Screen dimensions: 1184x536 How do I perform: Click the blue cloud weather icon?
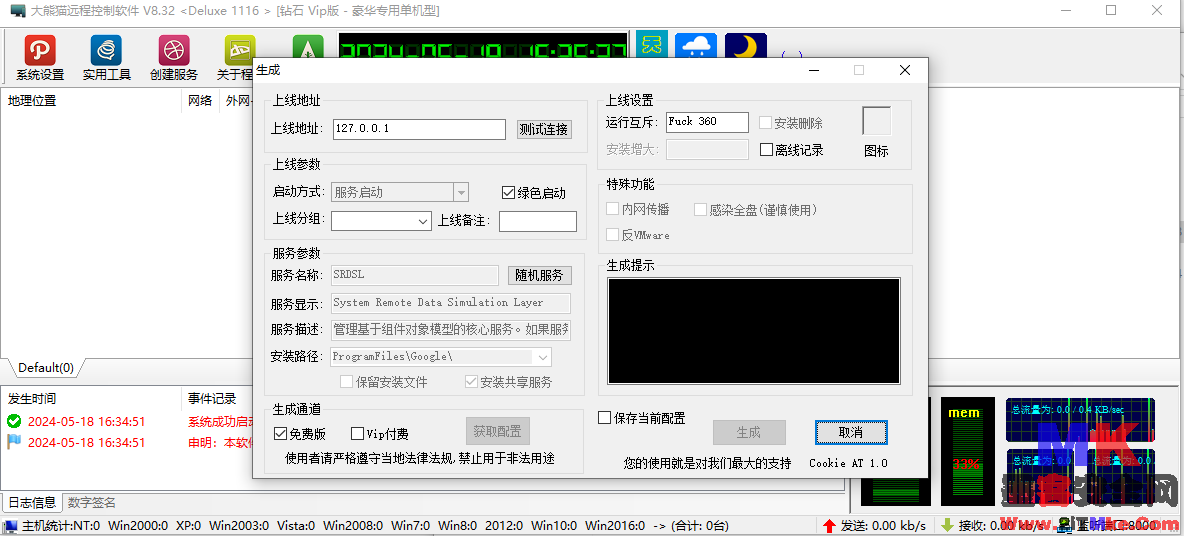[695, 50]
